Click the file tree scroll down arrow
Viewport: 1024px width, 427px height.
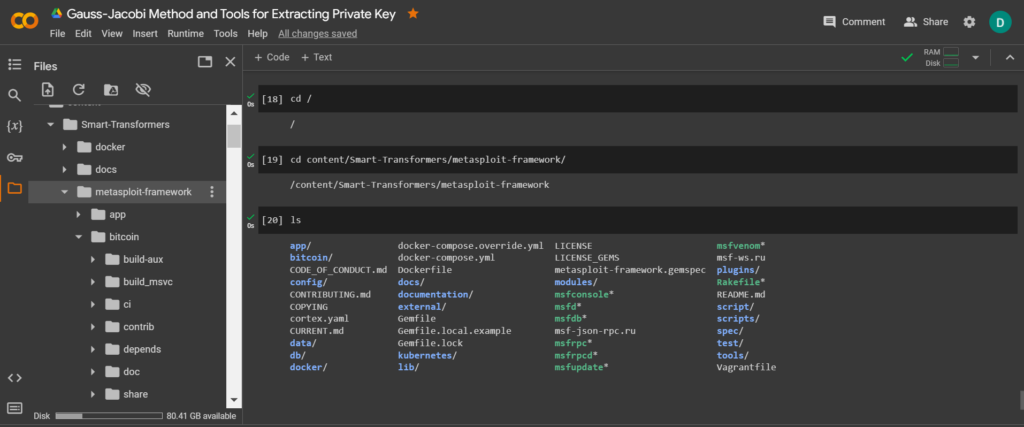(234, 400)
